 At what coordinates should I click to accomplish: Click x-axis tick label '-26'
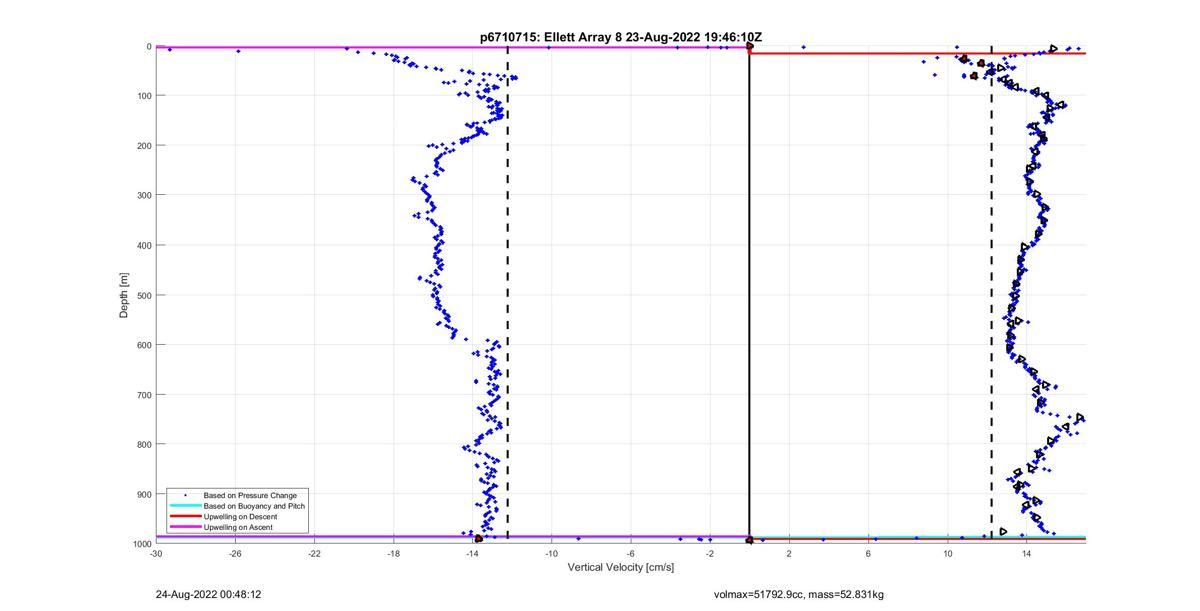click(x=235, y=553)
